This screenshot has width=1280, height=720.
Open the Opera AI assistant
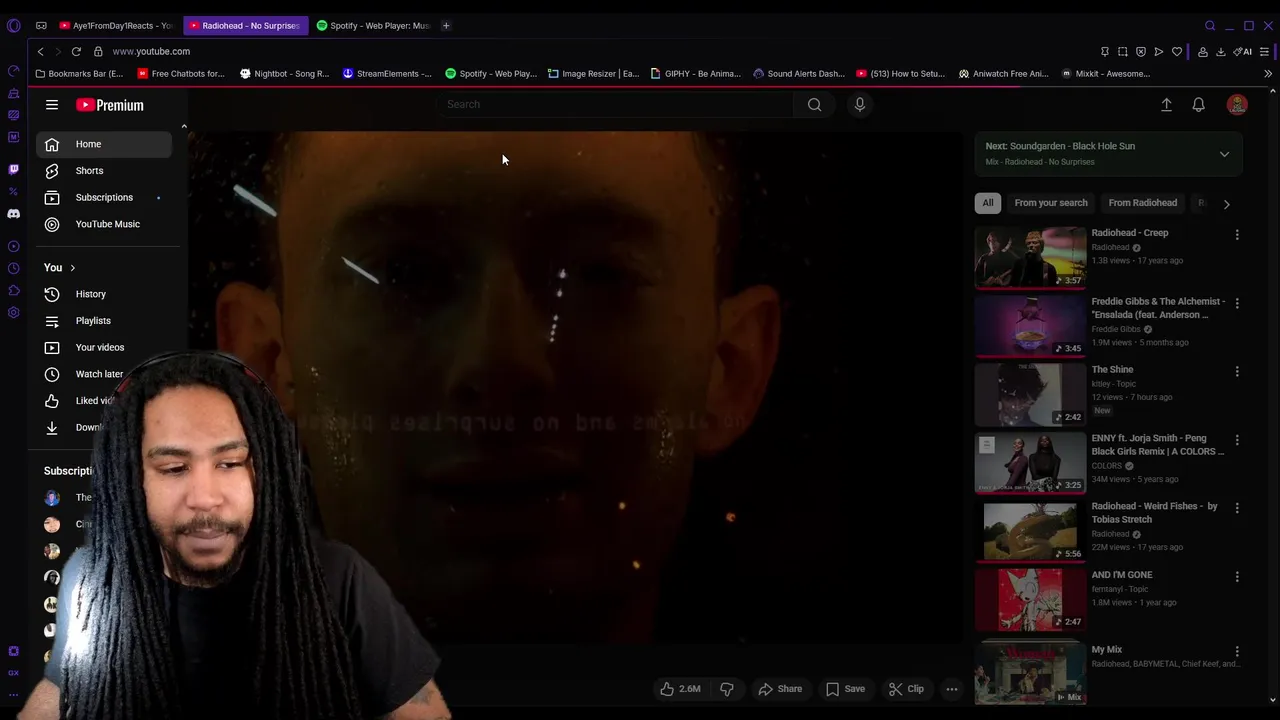click(1243, 52)
